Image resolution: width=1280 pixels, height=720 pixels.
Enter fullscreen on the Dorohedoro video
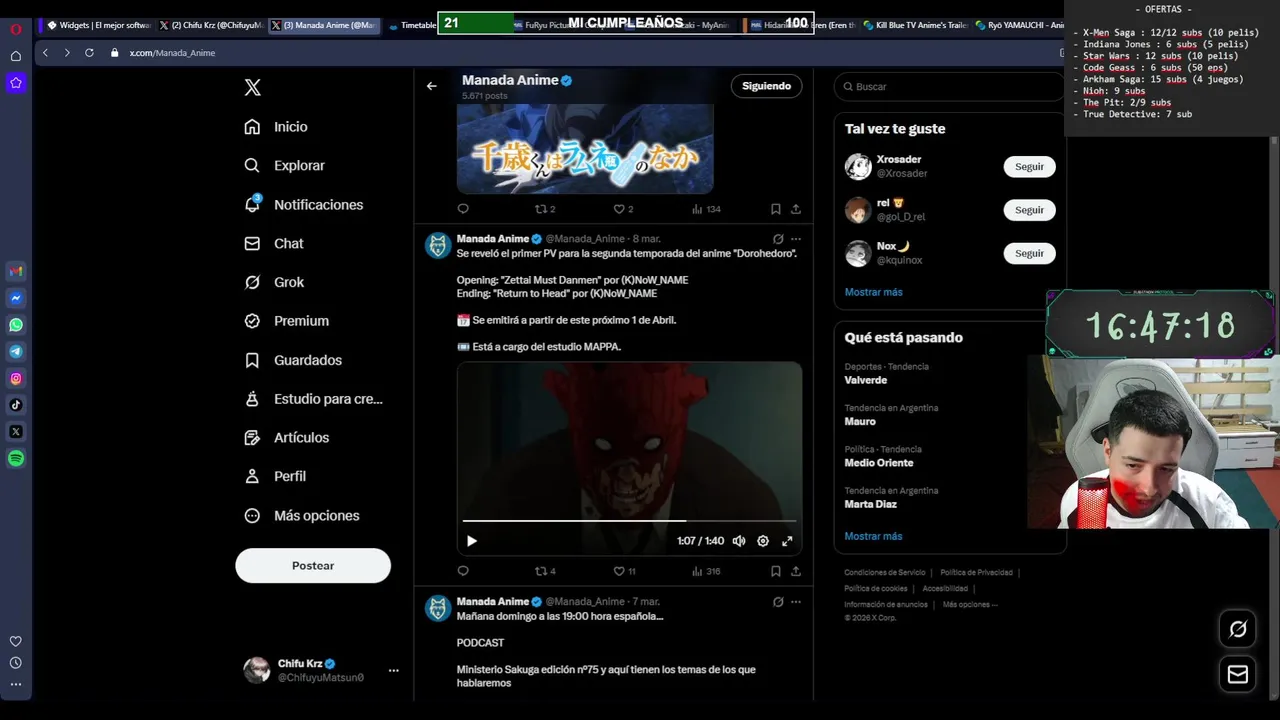pos(787,541)
